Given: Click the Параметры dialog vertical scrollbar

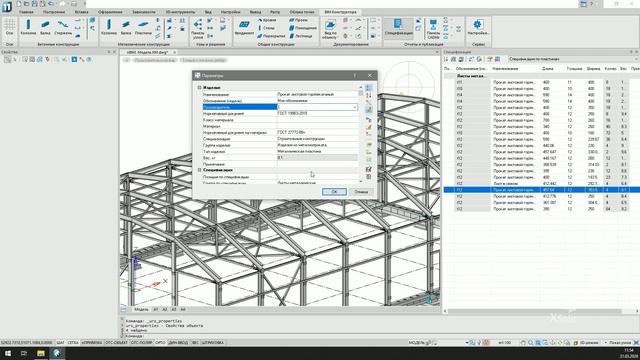Looking at the screenshot, I should point(360,133).
